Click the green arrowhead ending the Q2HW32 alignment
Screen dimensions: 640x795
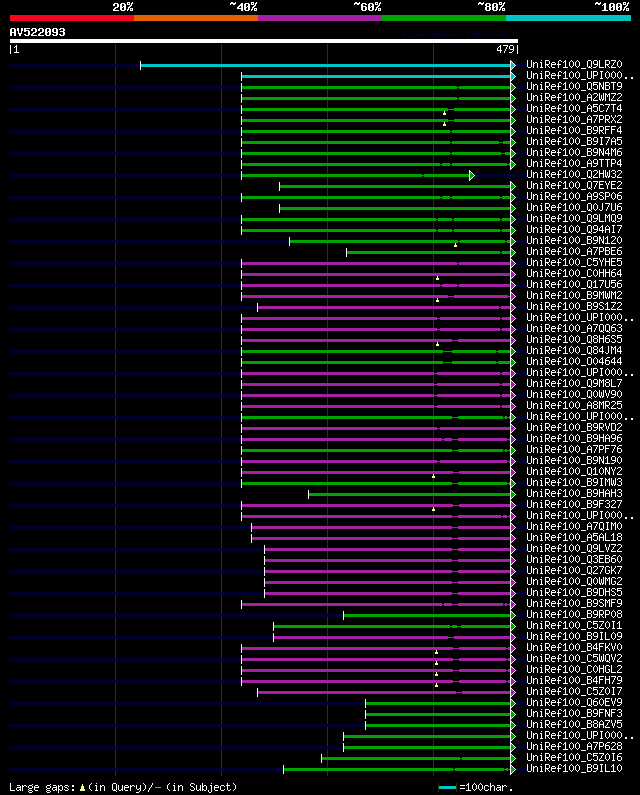click(x=472, y=175)
